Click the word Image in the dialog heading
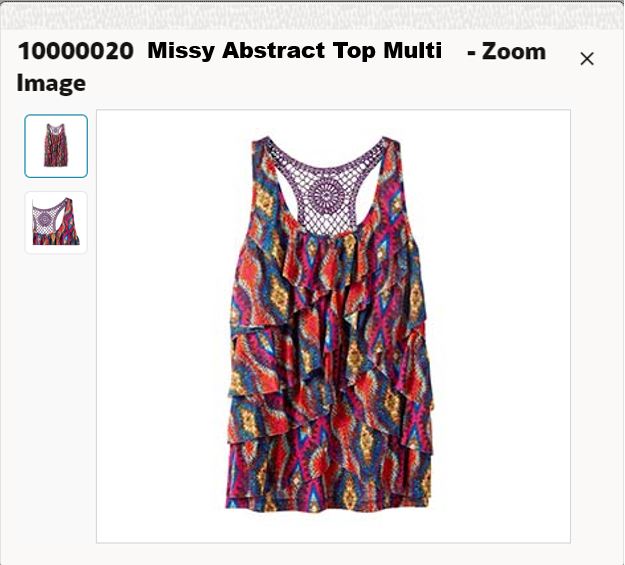The image size is (625, 565). pos(51,84)
